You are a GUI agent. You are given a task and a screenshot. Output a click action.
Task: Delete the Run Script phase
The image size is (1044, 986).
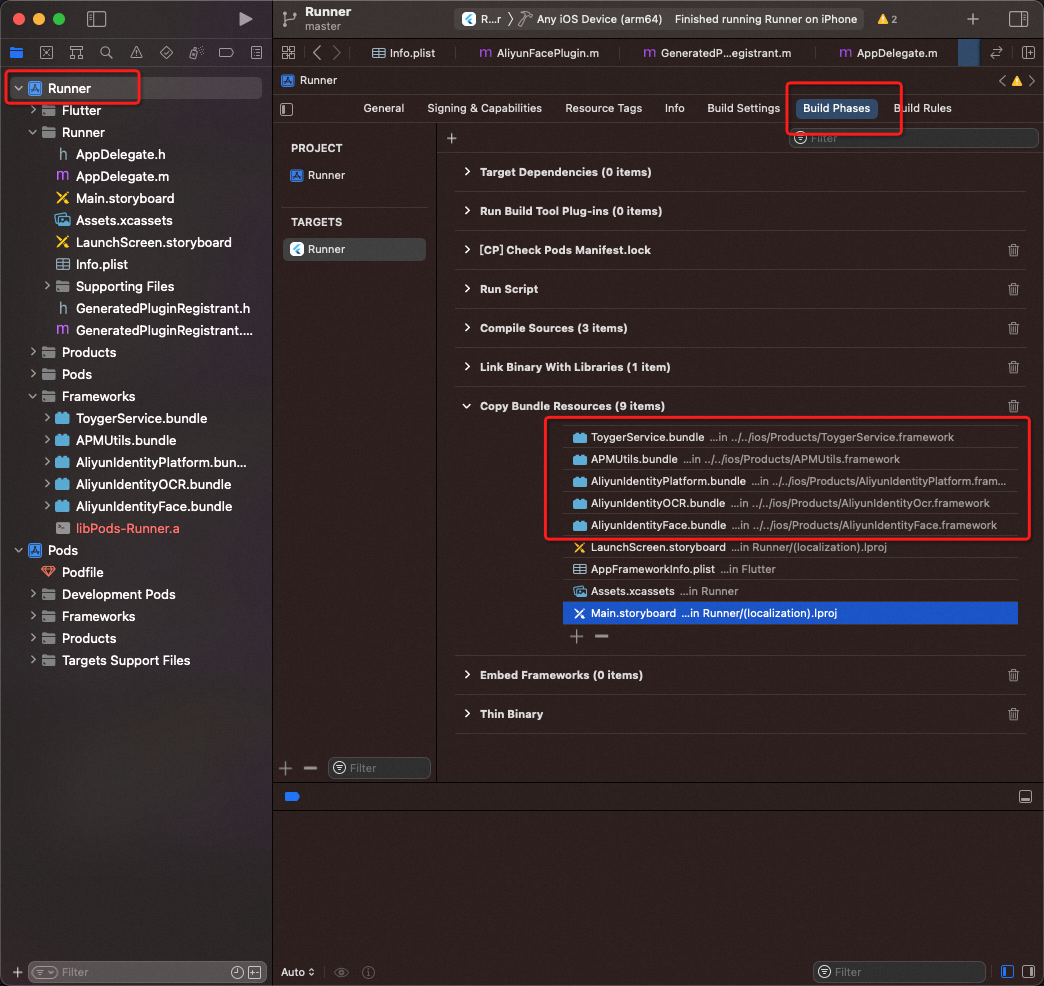point(1013,289)
